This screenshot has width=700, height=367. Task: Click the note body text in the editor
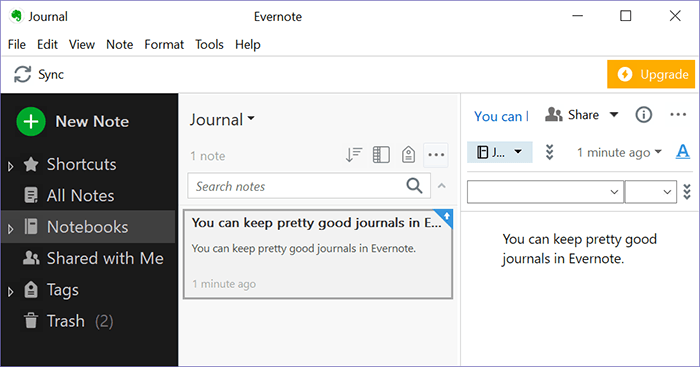[x=579, y=249]
